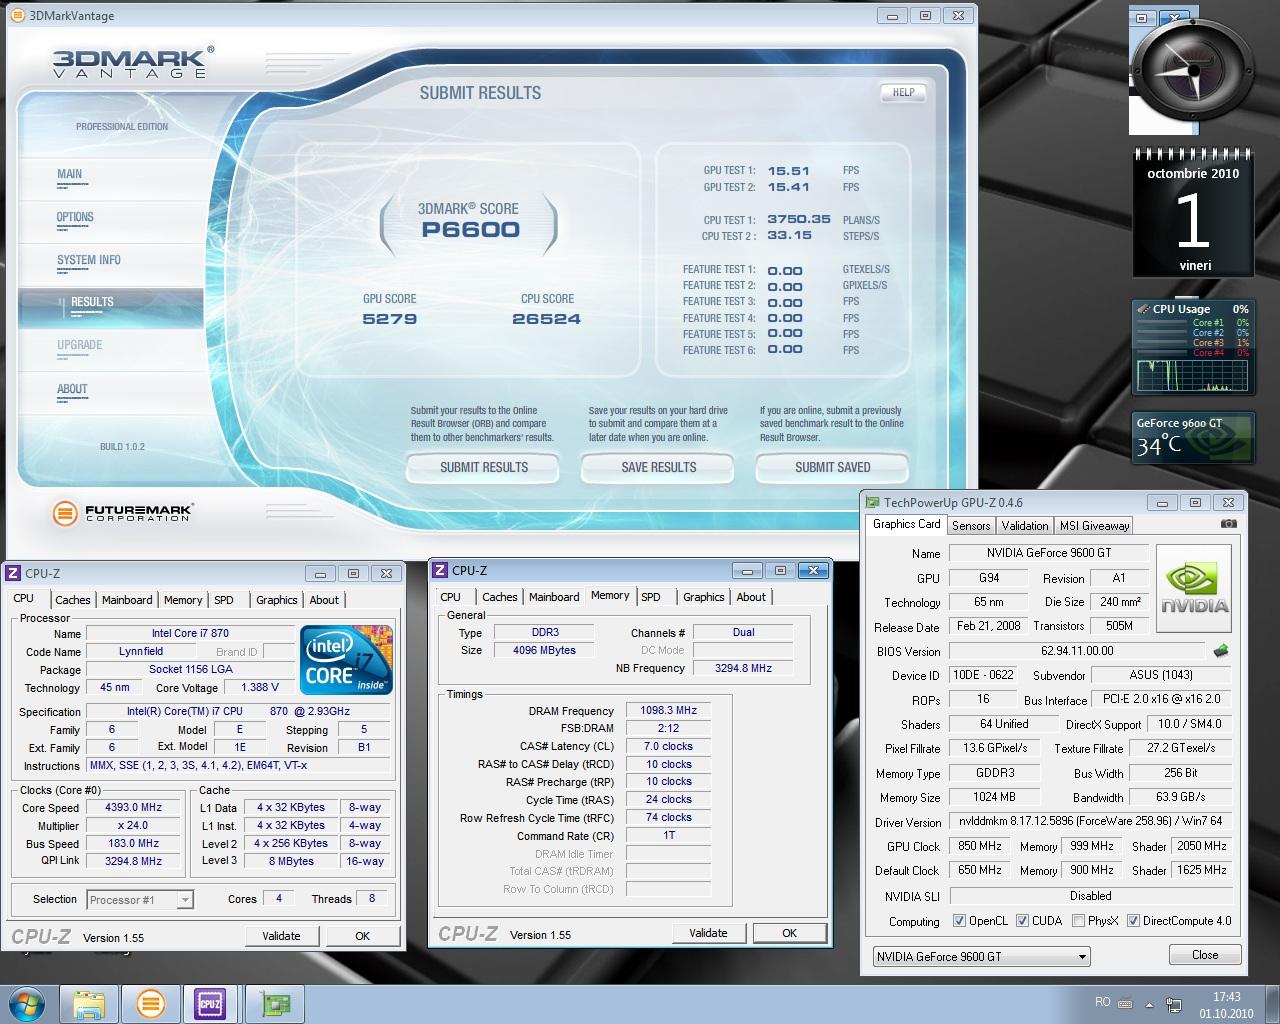Click the GPU-Z title bar icon
The width and height of the screenshot is (1280, 1024).
[873, 502]
